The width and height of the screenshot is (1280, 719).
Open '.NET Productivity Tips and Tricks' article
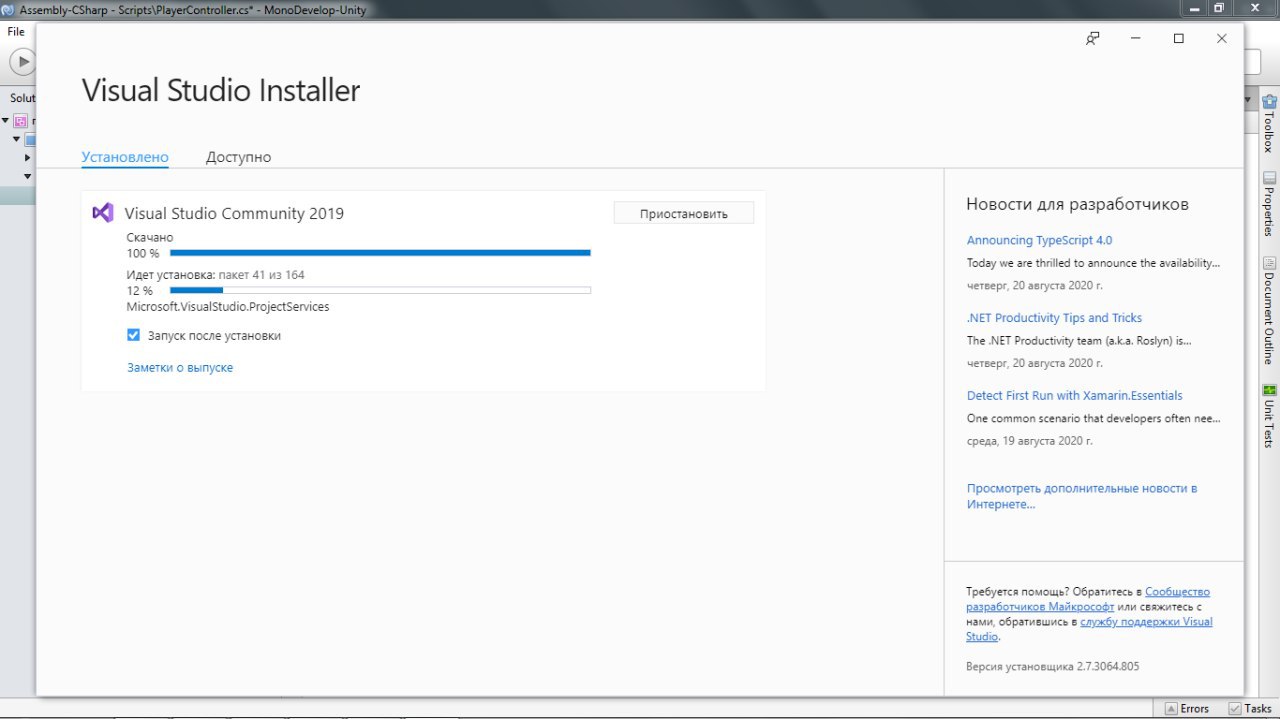point(1054,317)
